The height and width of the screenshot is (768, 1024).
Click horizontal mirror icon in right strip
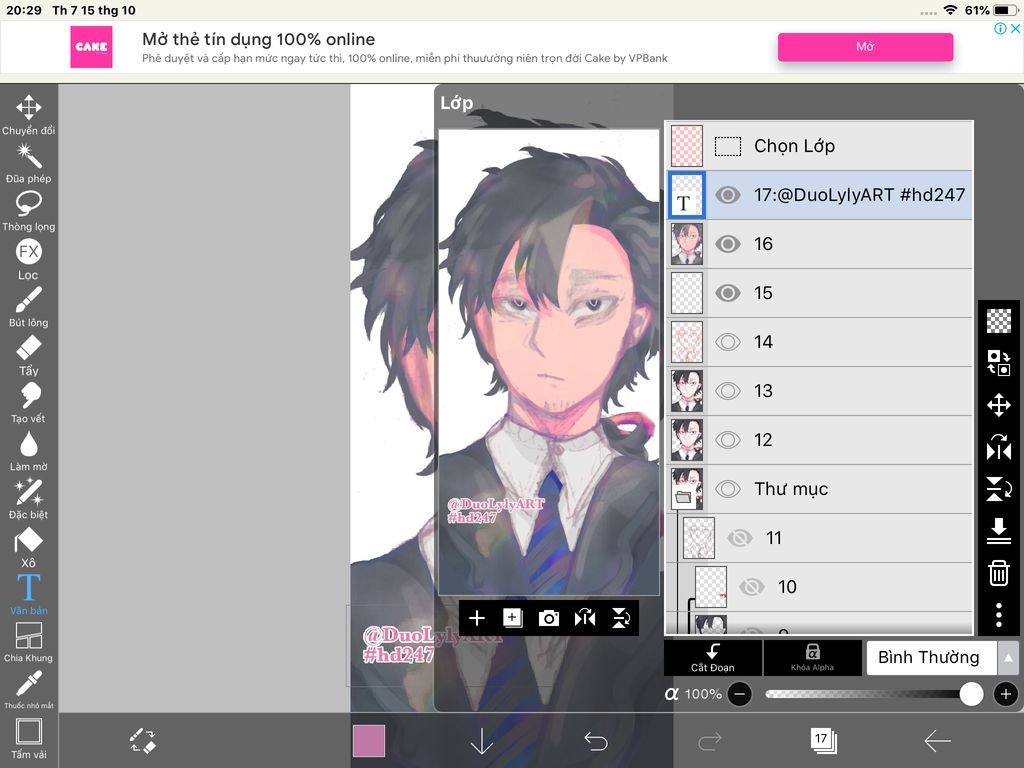pos(999,447)
